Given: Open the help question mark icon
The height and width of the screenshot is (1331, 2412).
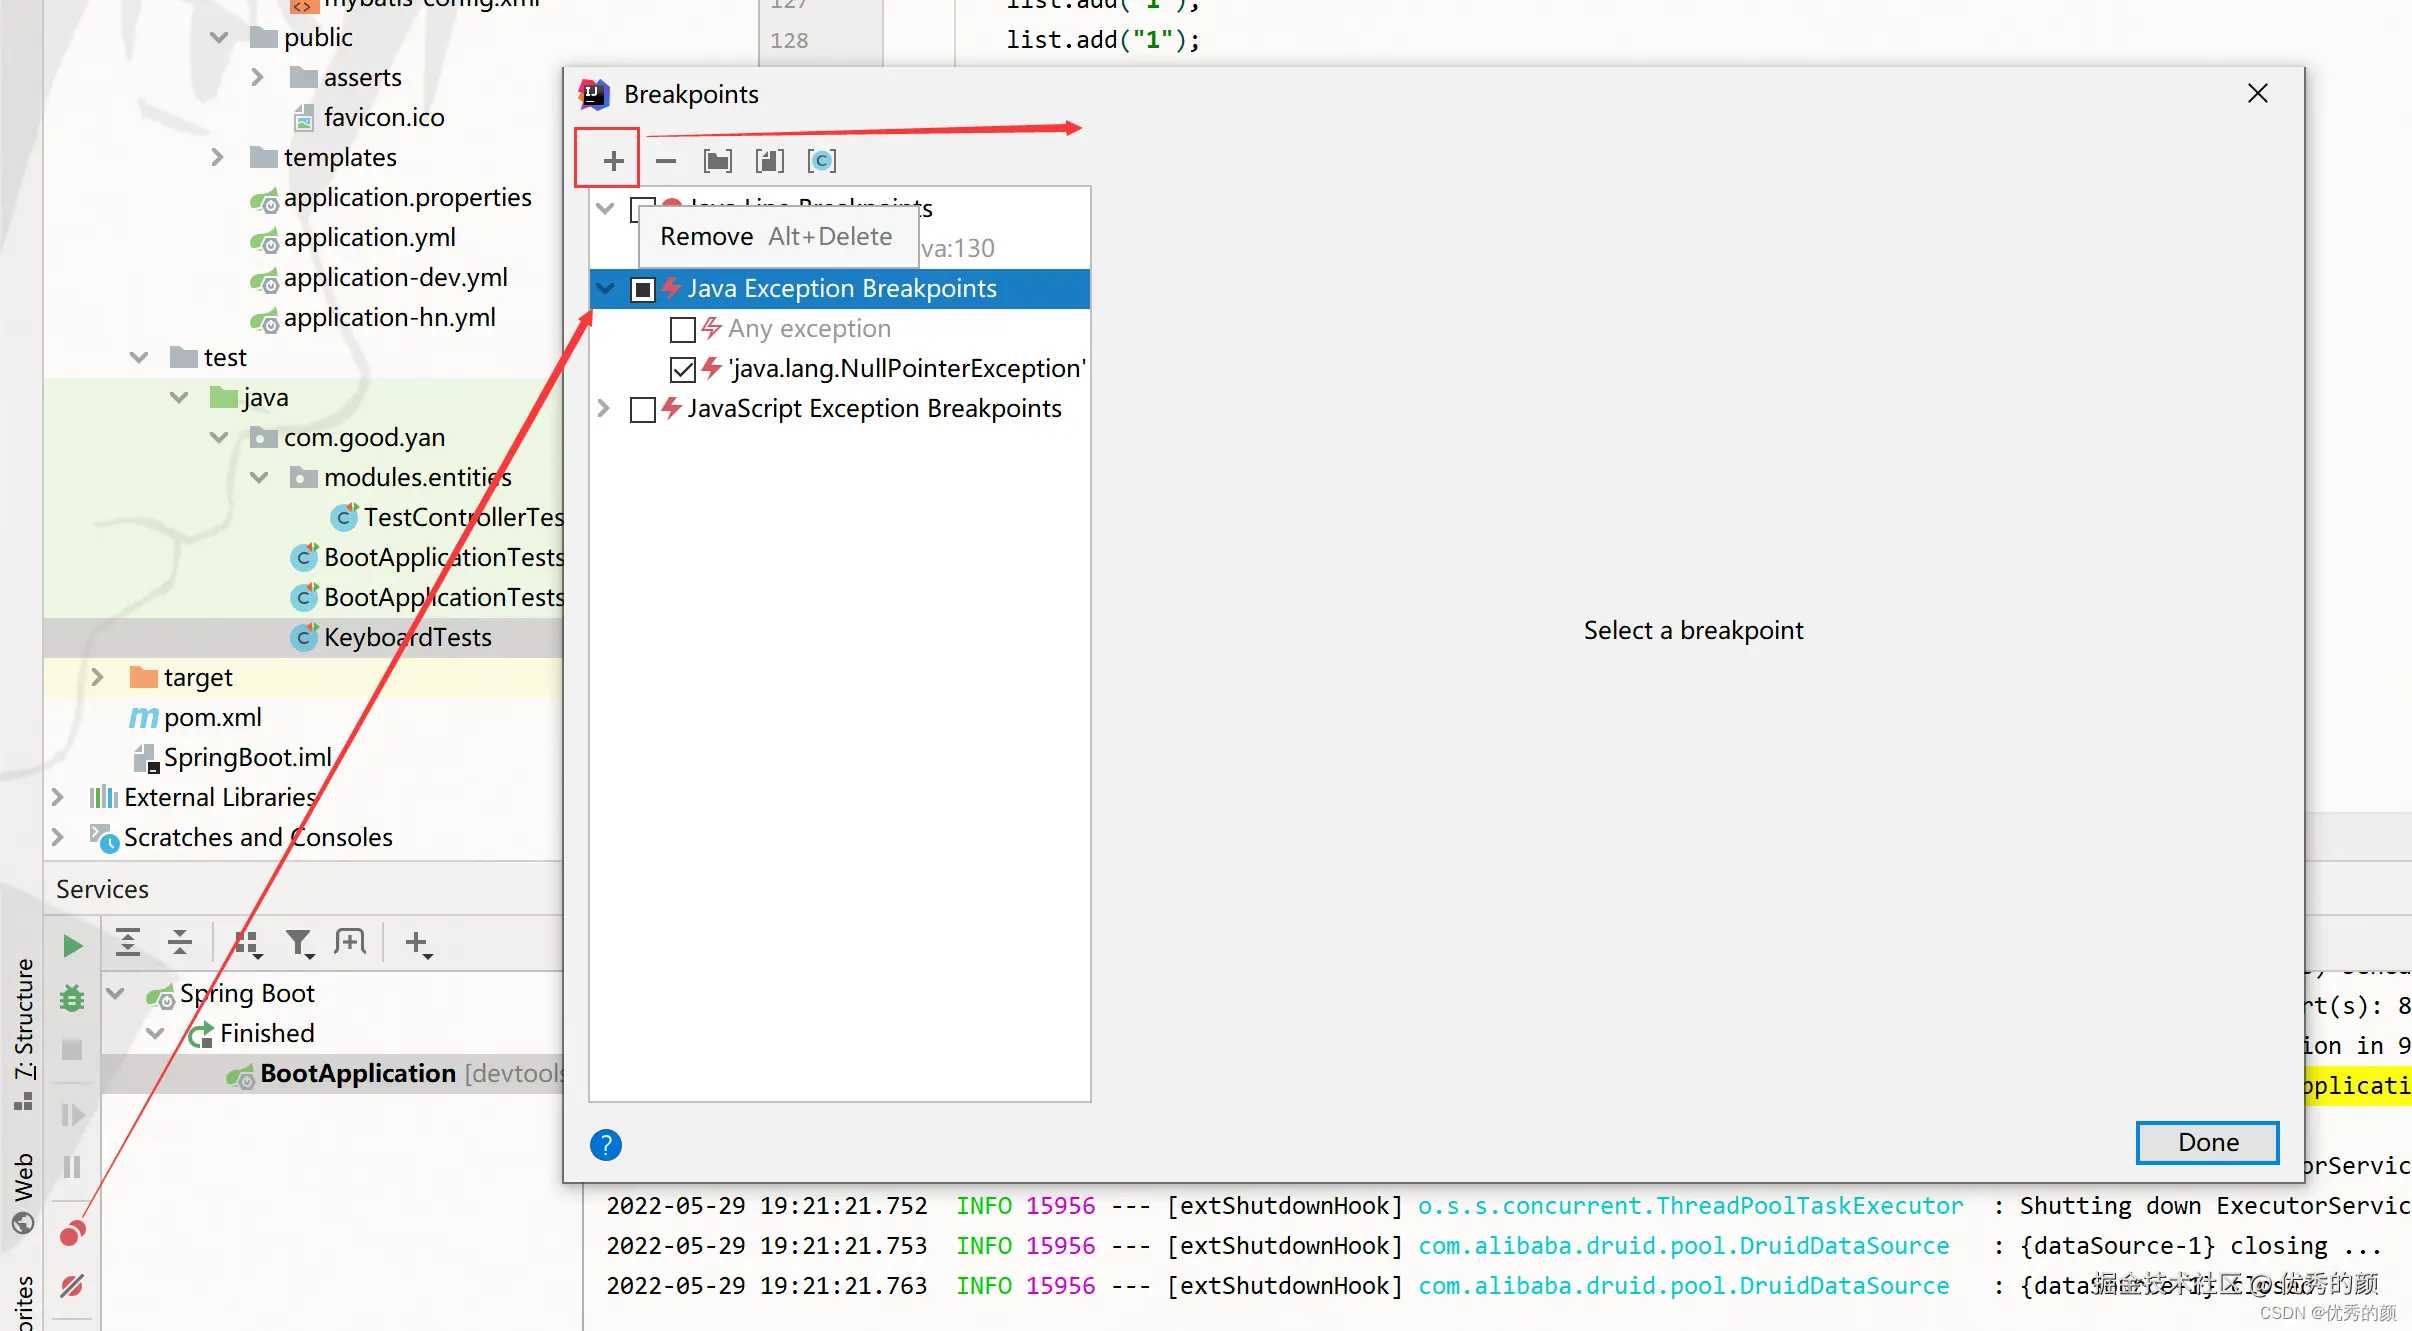Looking at the screenshot, I should tap(606, 1144).
